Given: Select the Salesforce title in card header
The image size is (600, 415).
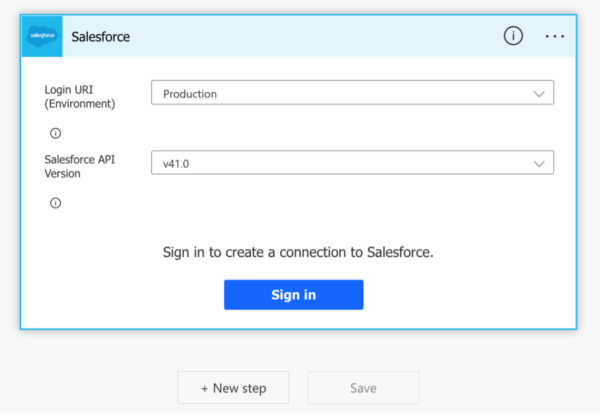Looking at the screenshot, I should (x=100, y=37).
